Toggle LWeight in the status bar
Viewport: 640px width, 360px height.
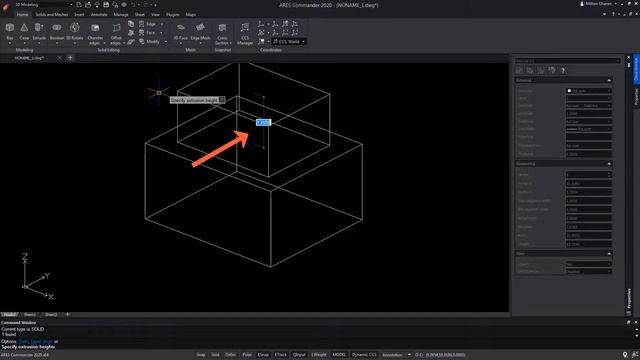[319, 355]
